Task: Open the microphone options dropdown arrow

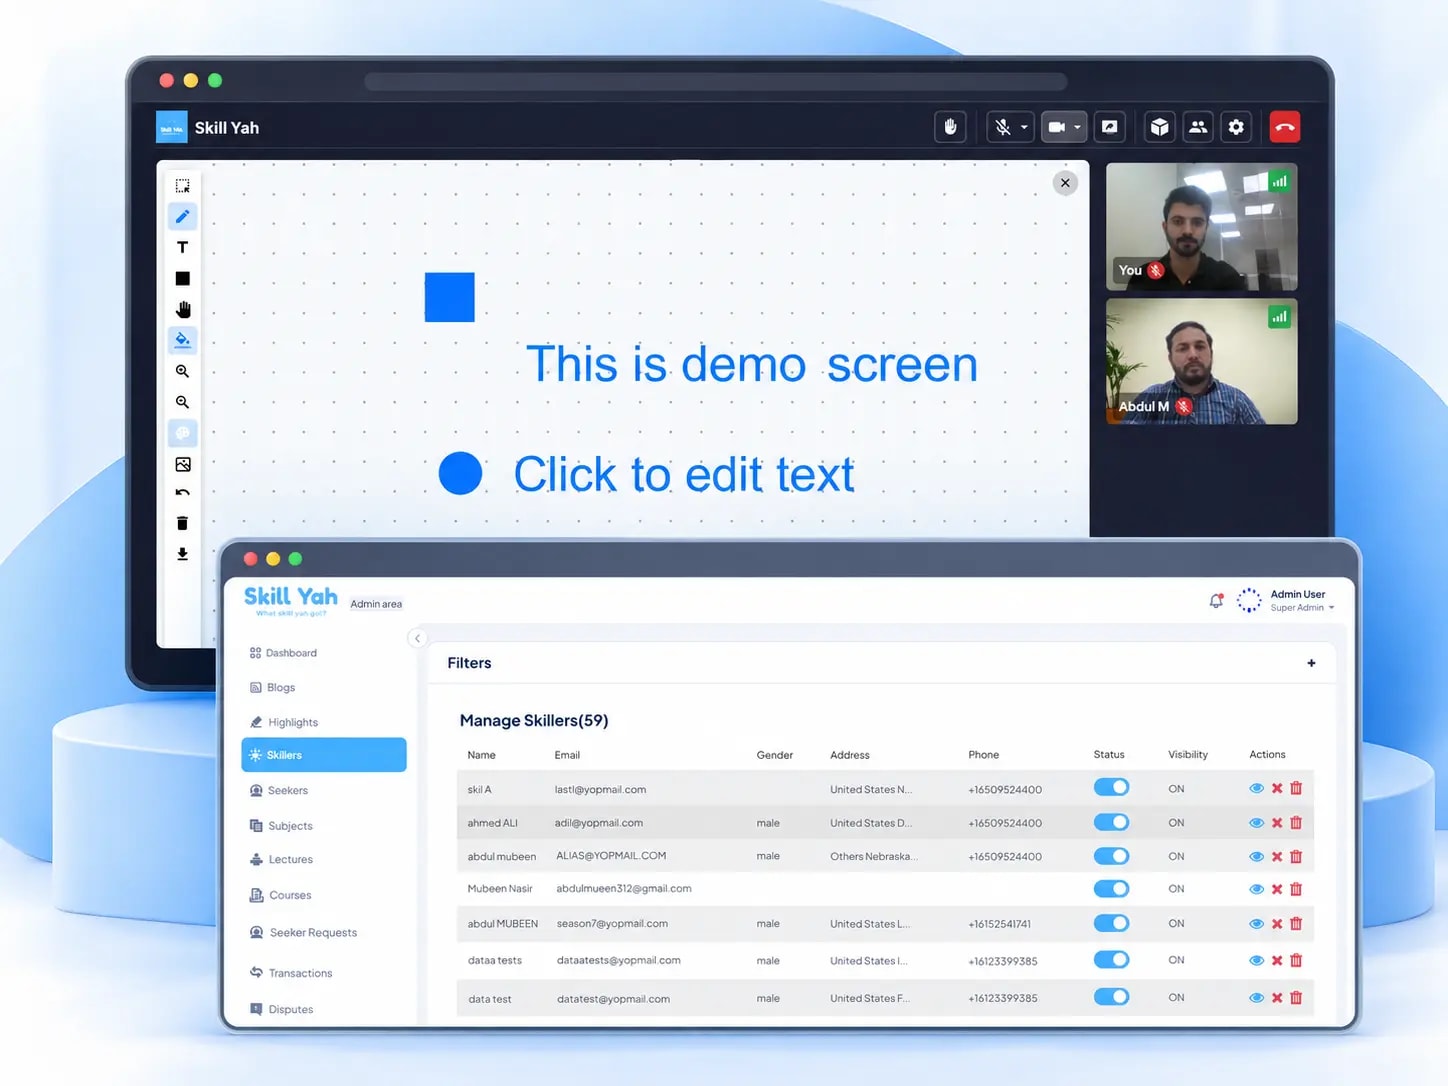Action: [x=1024, y=128]
